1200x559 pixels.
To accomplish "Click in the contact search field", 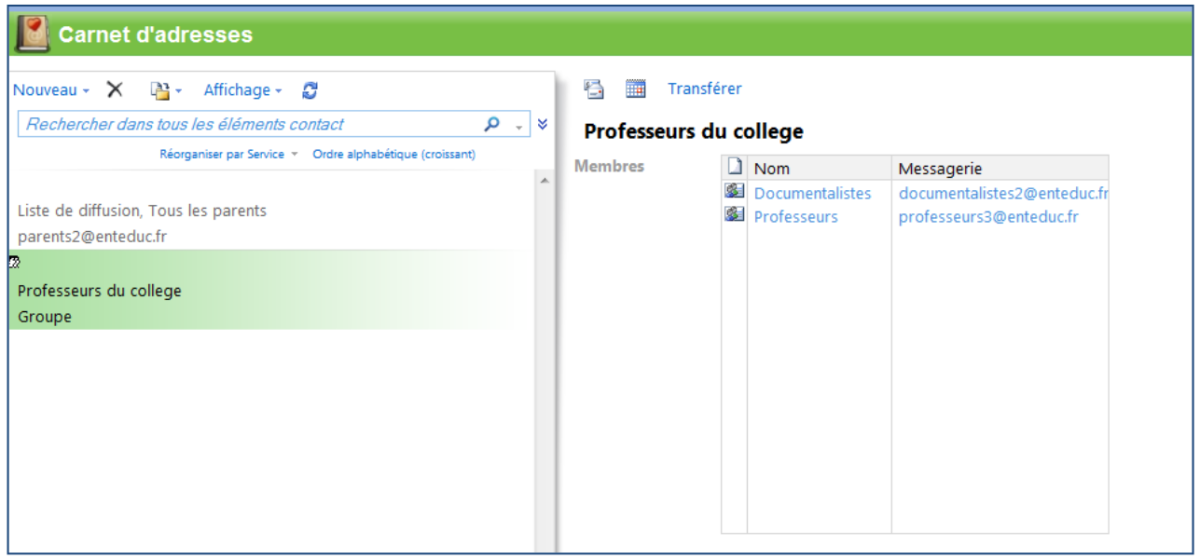I will coord(250,124).
